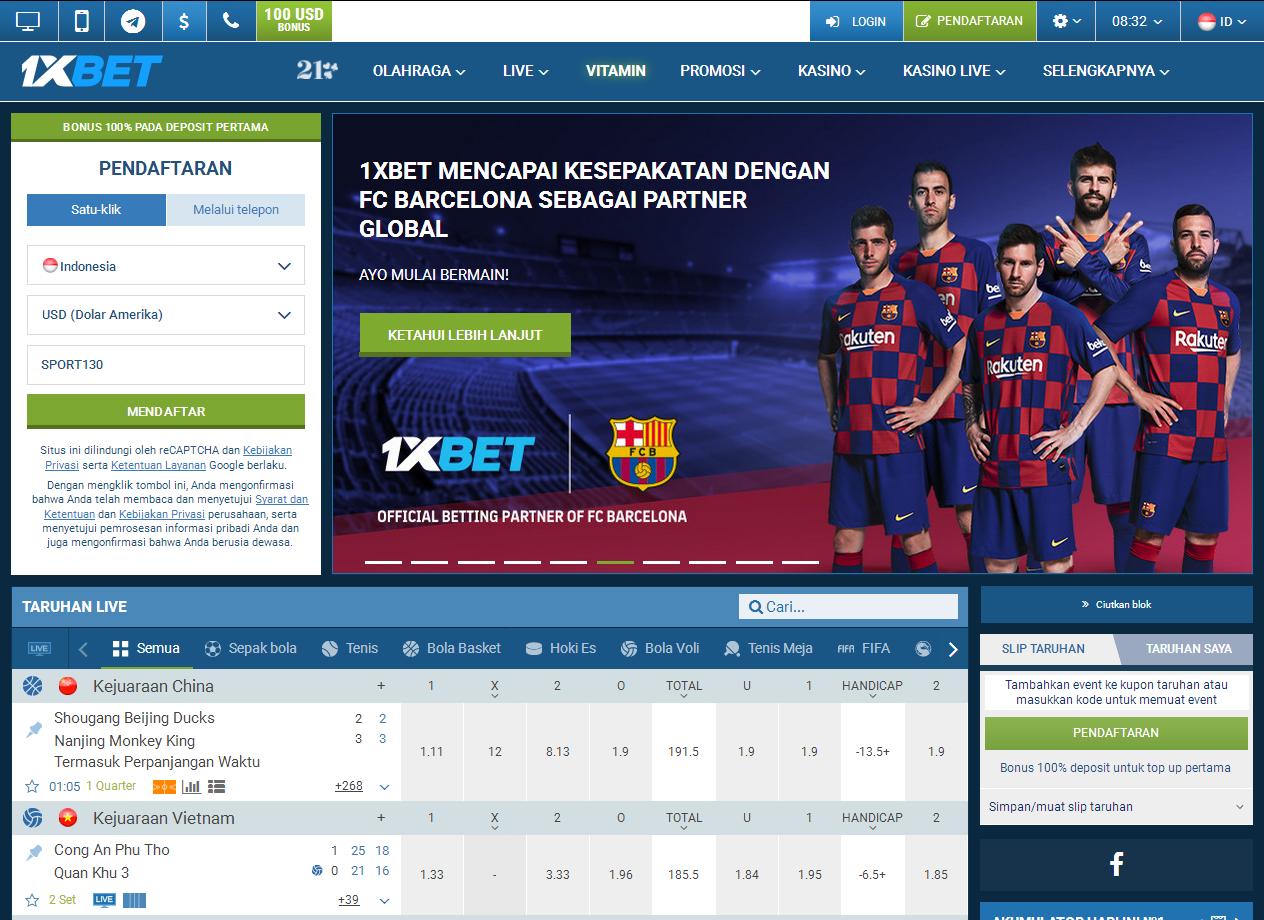
Task: Filter live bets by Sepak bola
Action: (x=250, y=648)
